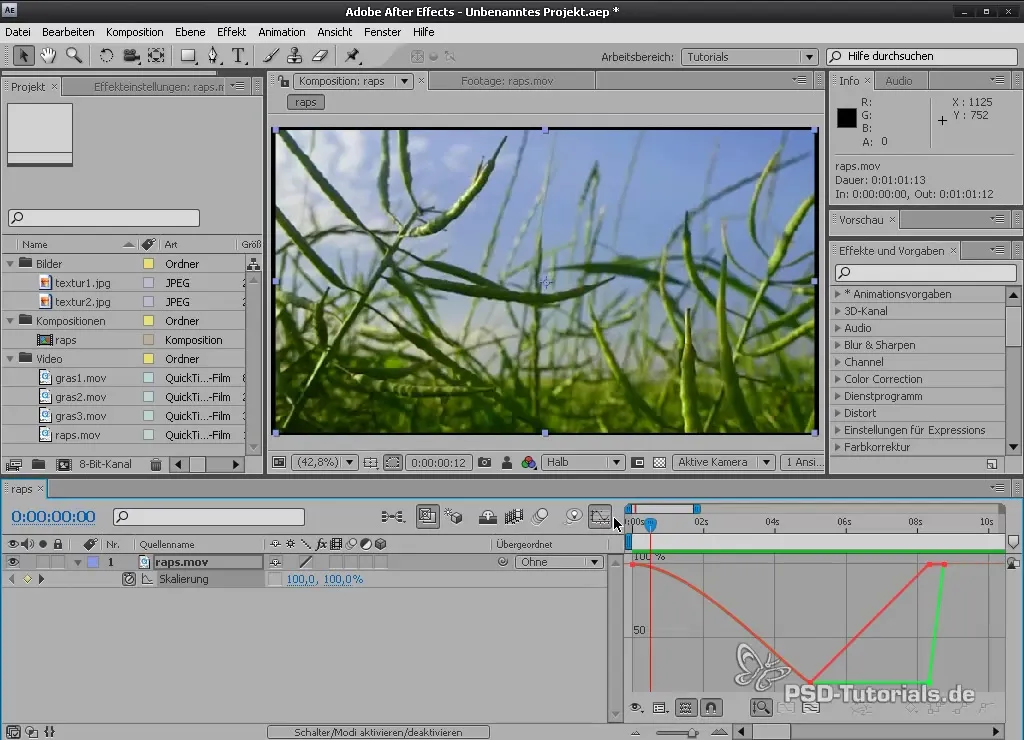Open the Datei menu
This screenshot has height=740, width=1024.
18,32
